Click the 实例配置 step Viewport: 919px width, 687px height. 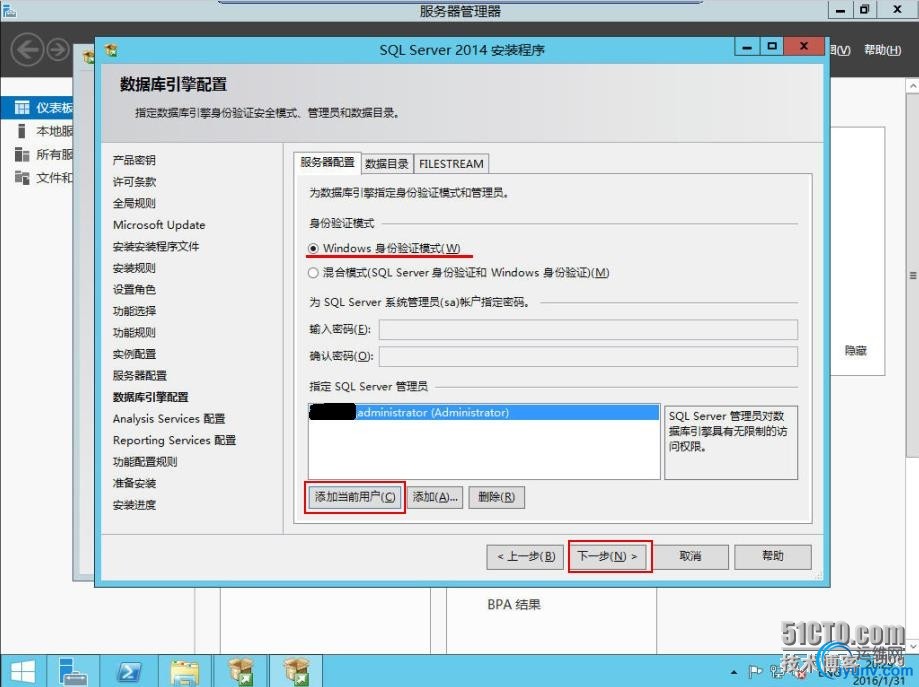pyautogui.click(x=134, y=354)
